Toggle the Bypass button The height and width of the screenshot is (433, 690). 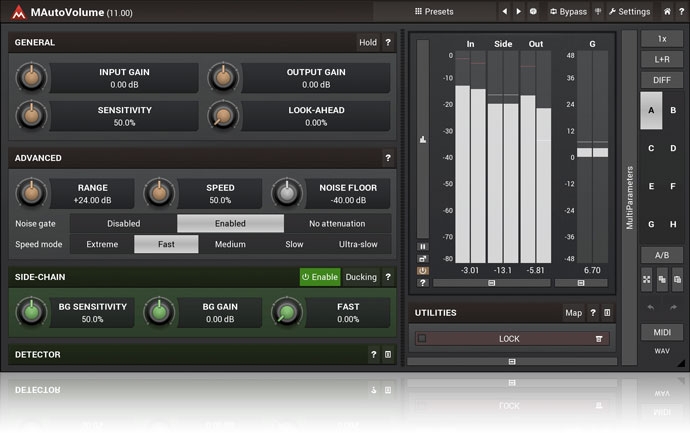(567, 11)
